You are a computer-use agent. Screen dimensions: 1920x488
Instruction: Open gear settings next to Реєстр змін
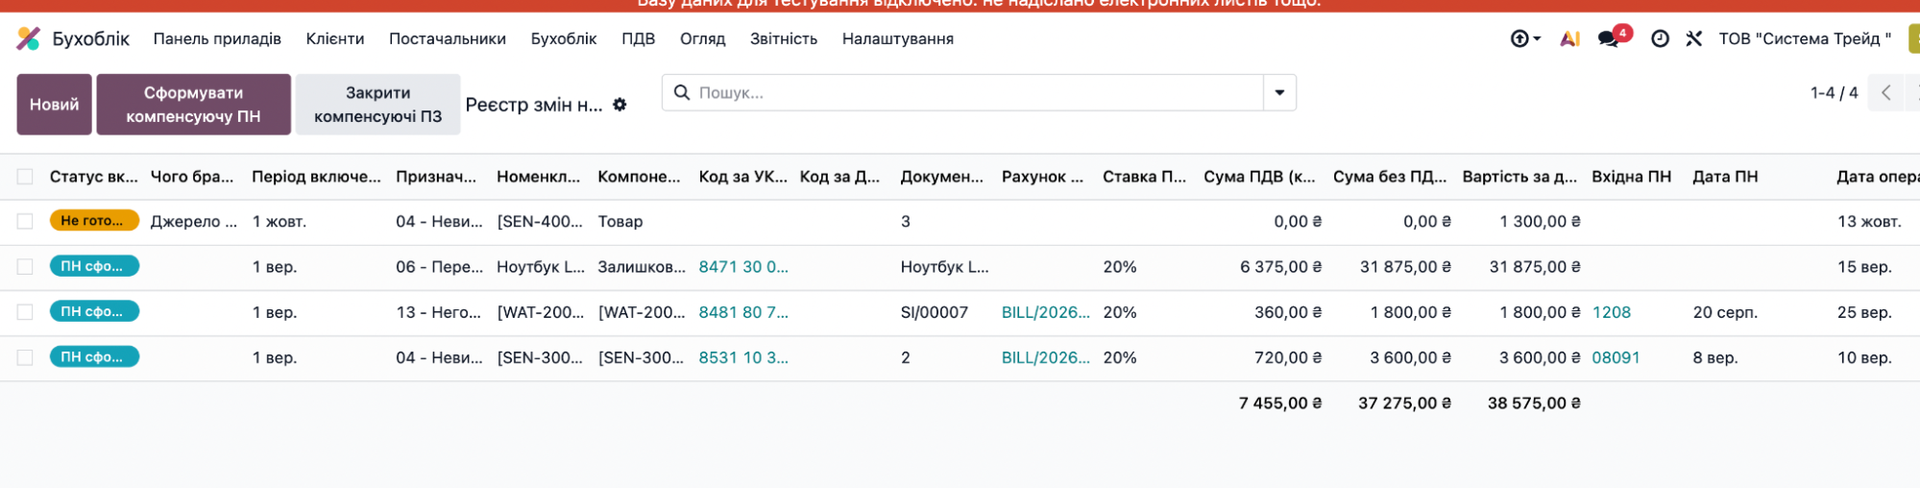[620, 105]
